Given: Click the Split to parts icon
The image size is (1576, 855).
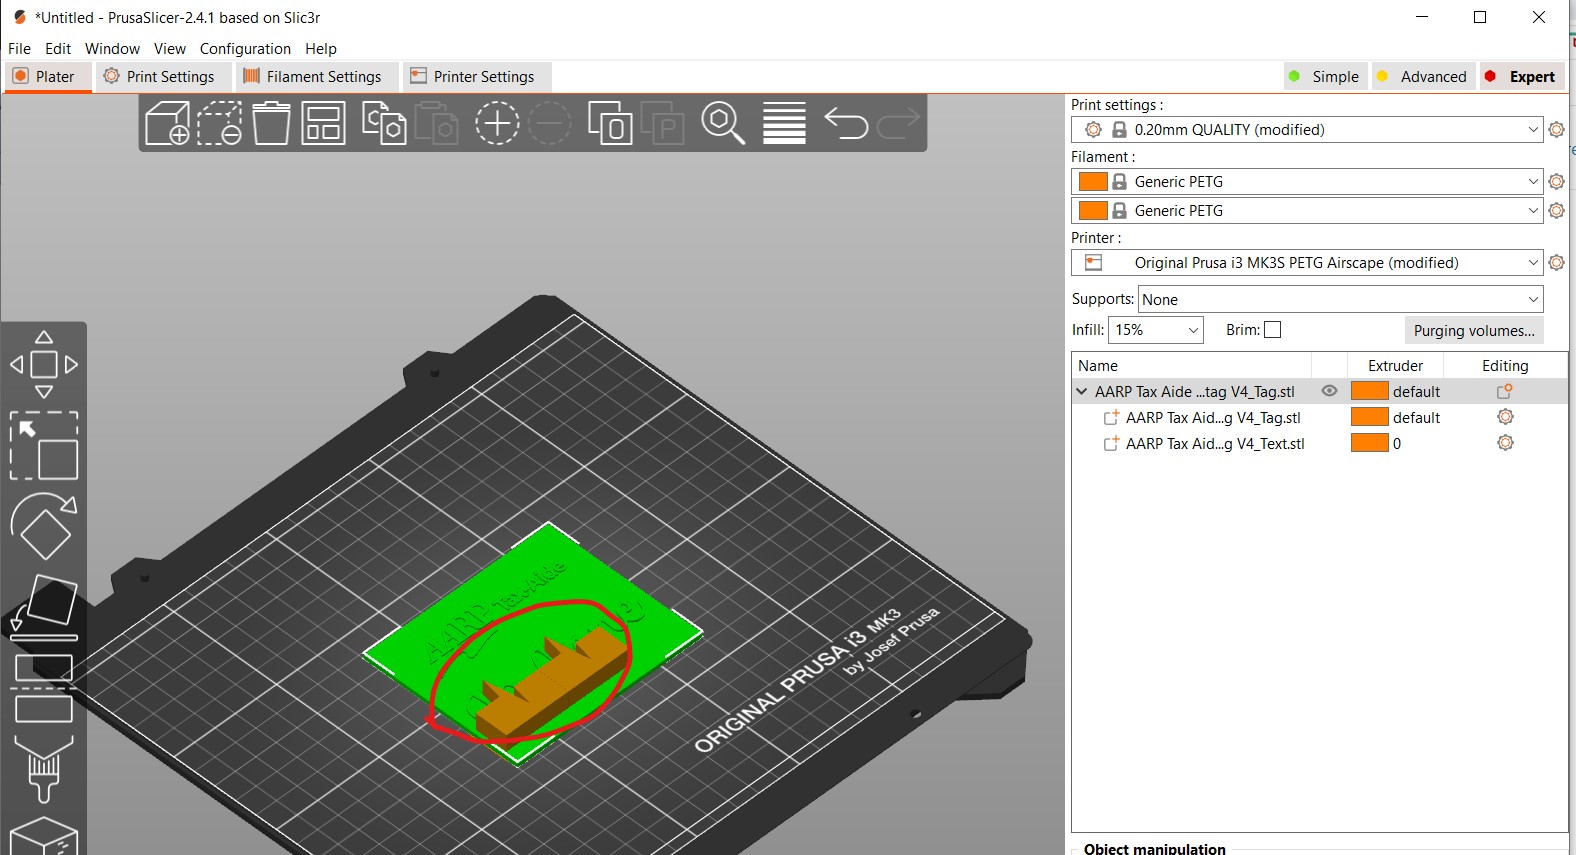Looking at the screenshot, I should point(662,123).
